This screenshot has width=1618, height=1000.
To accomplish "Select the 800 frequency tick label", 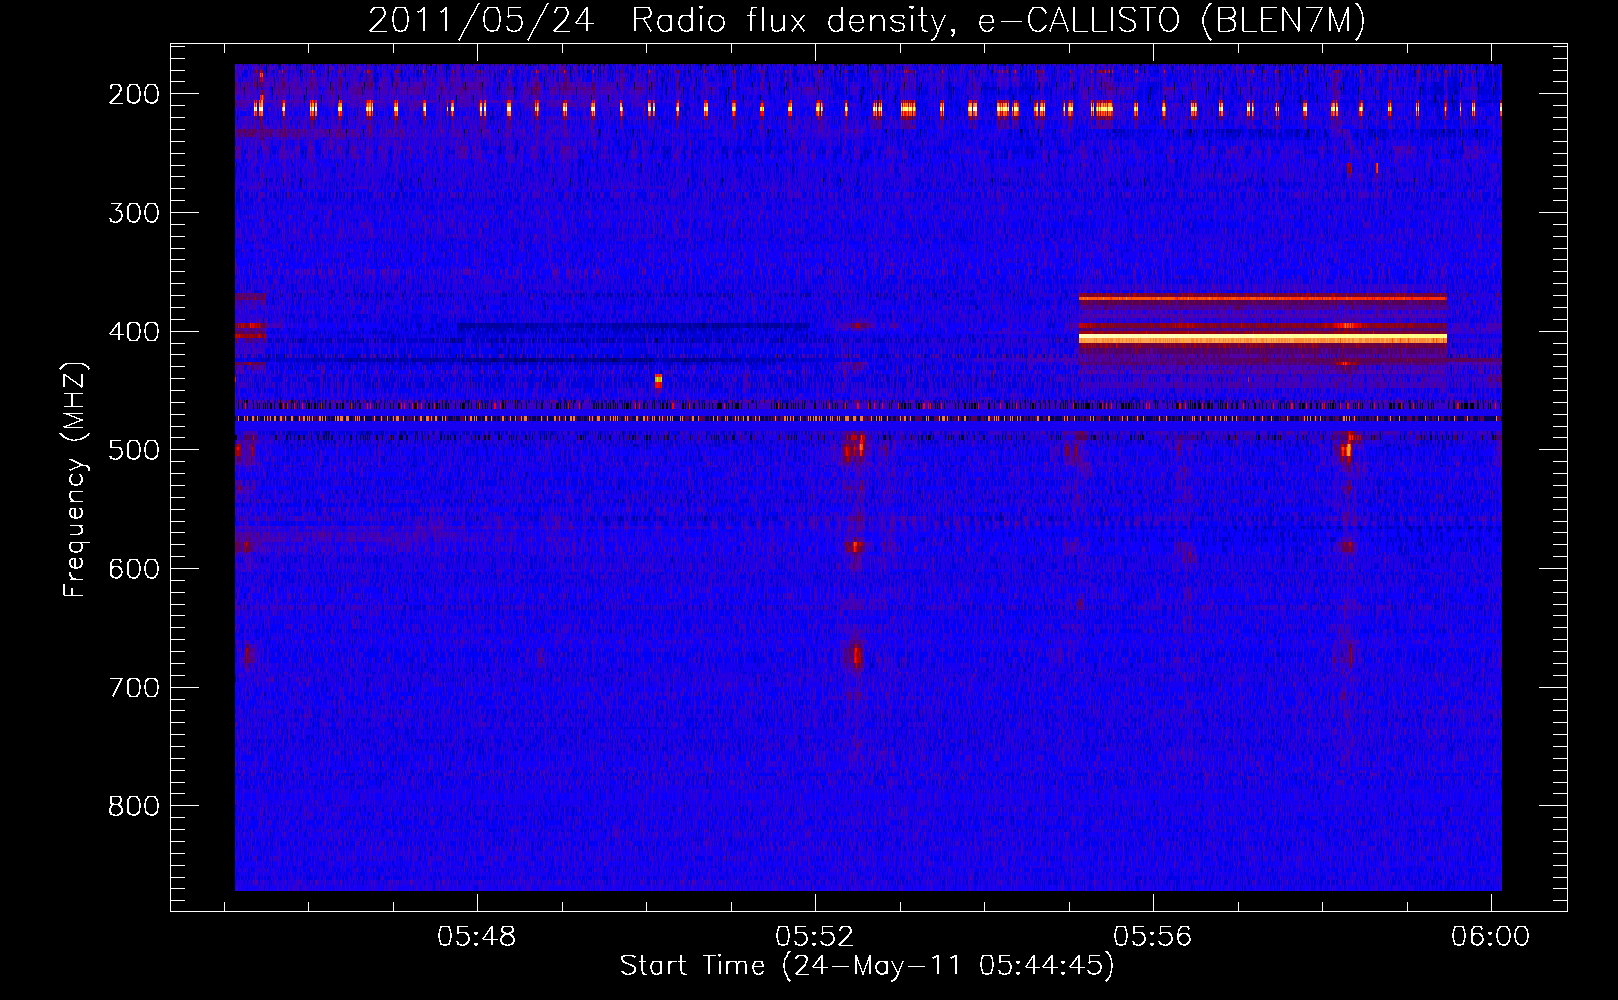I will point(133,806).
